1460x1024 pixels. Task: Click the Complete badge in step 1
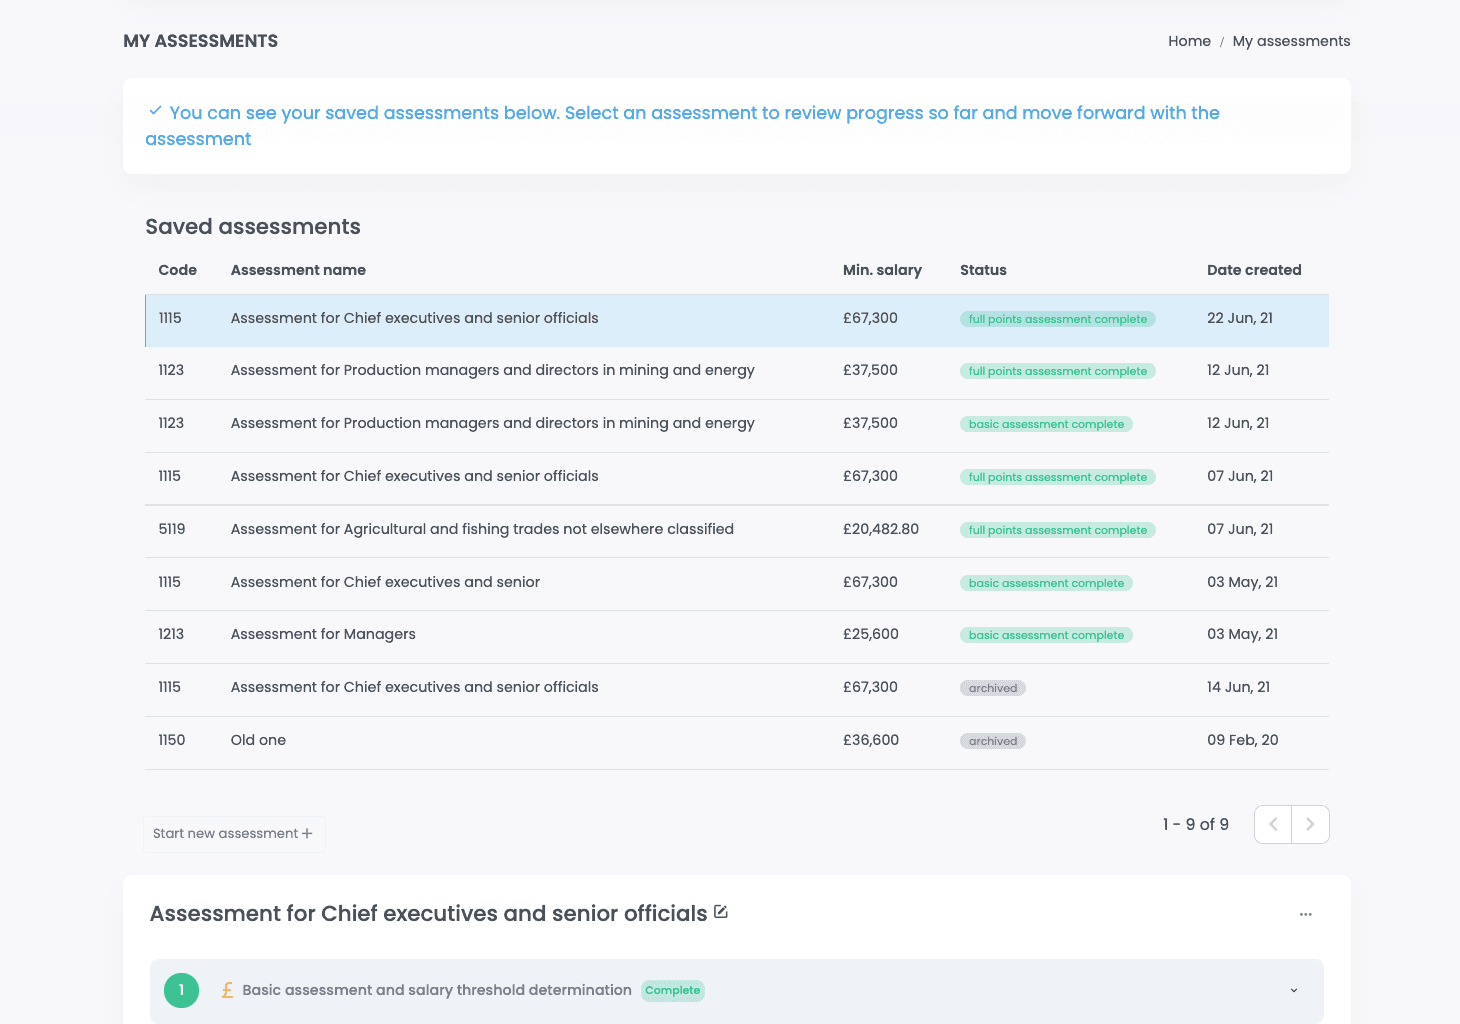673,990
